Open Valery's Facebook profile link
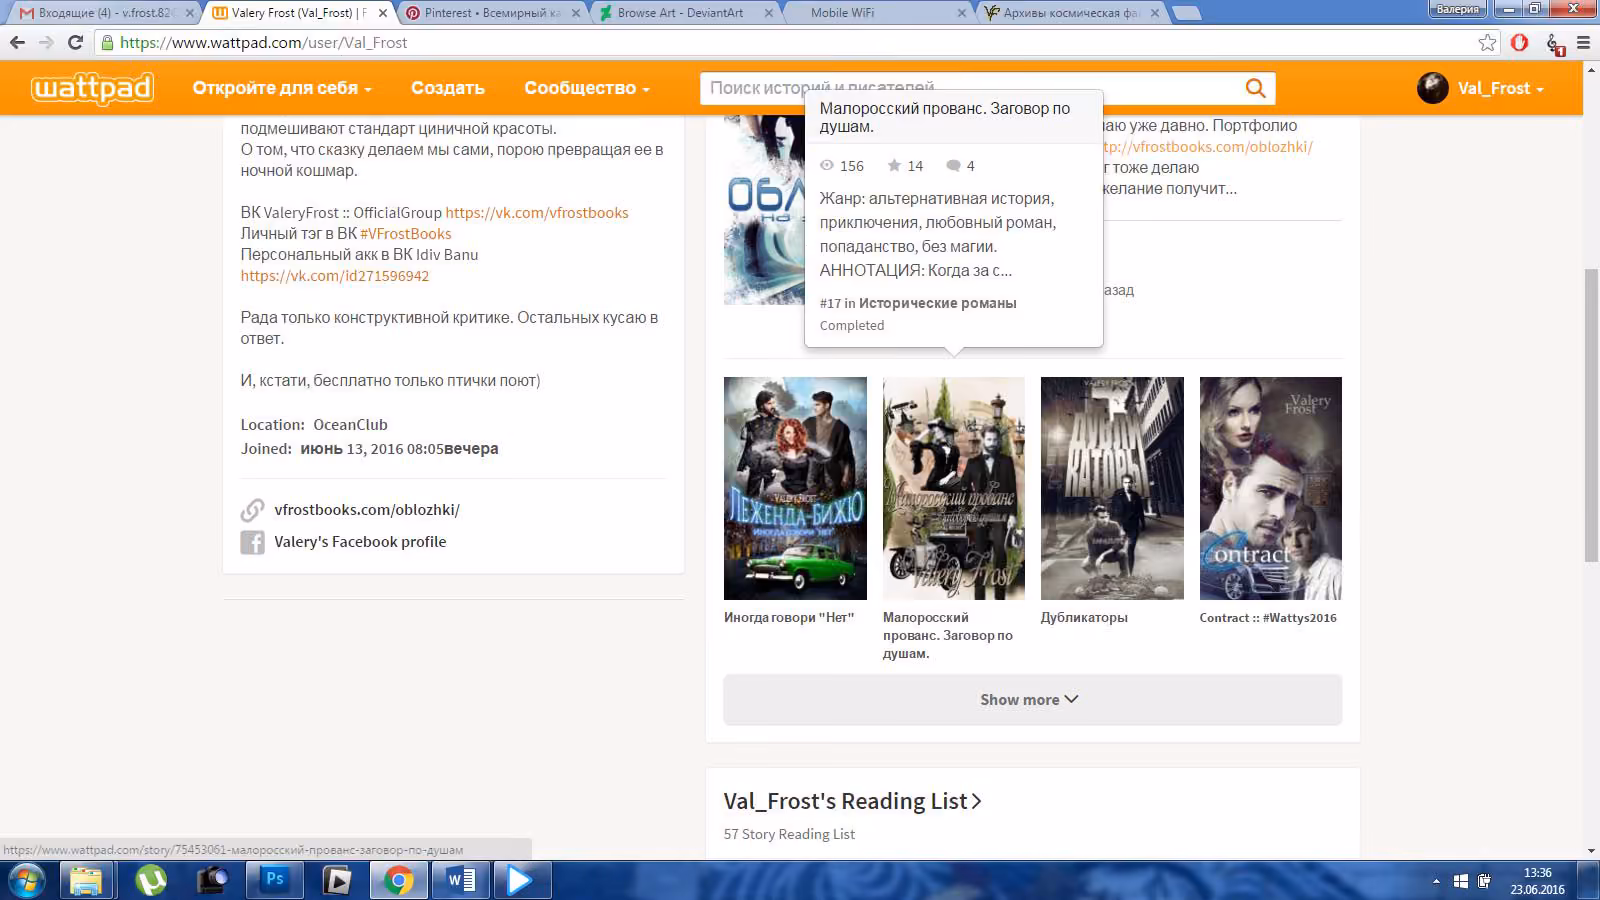The width and height of the screenshot is (1600, 900). pos(360,542)
